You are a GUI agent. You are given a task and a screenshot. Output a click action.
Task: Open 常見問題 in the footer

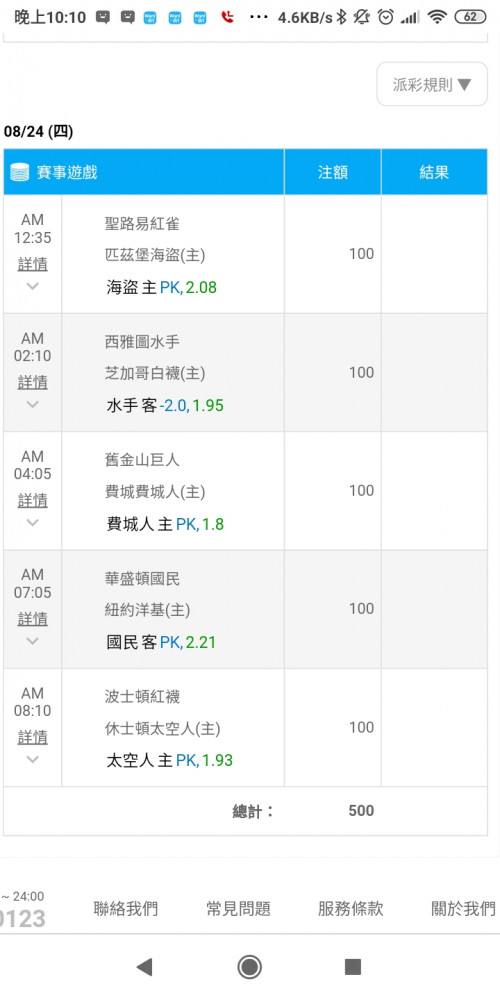(239, 908)
